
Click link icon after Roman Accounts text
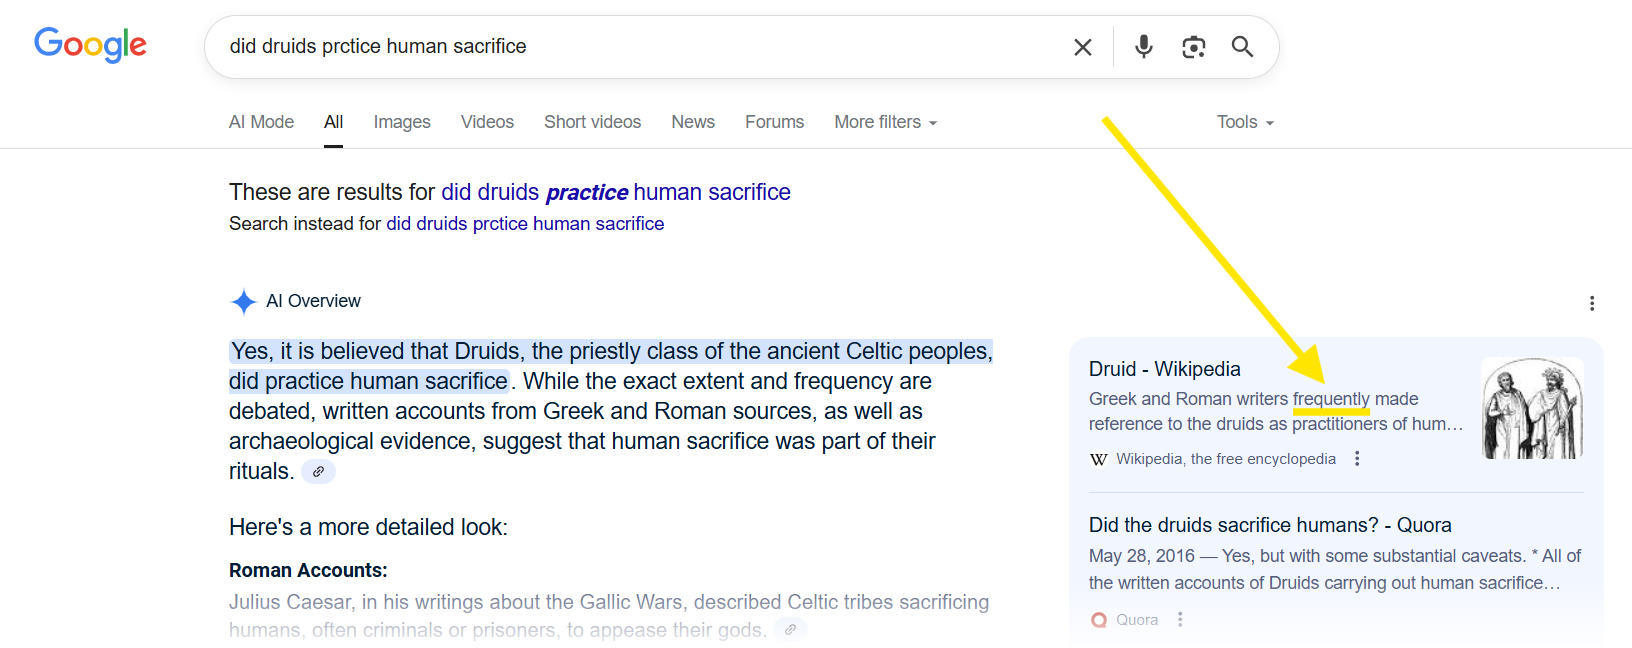pyautogui.click(x=790, y=630)
